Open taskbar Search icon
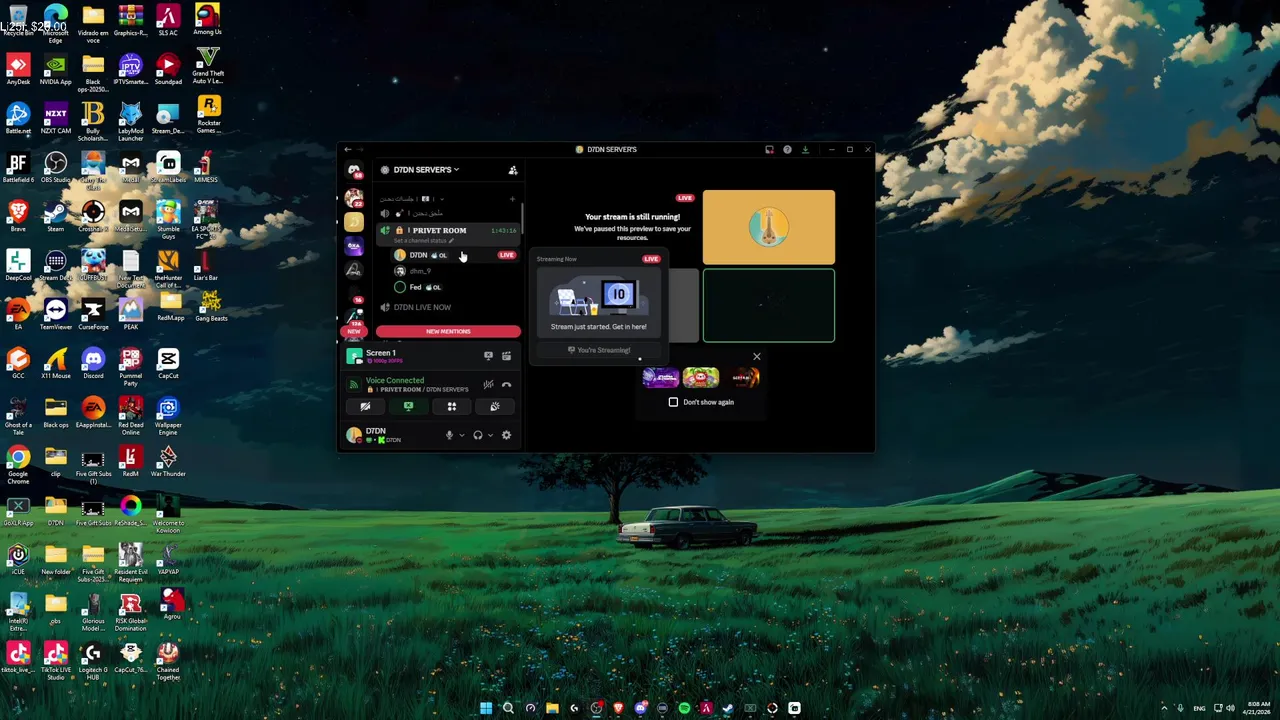1280x720 pixels. pos(508,708)
